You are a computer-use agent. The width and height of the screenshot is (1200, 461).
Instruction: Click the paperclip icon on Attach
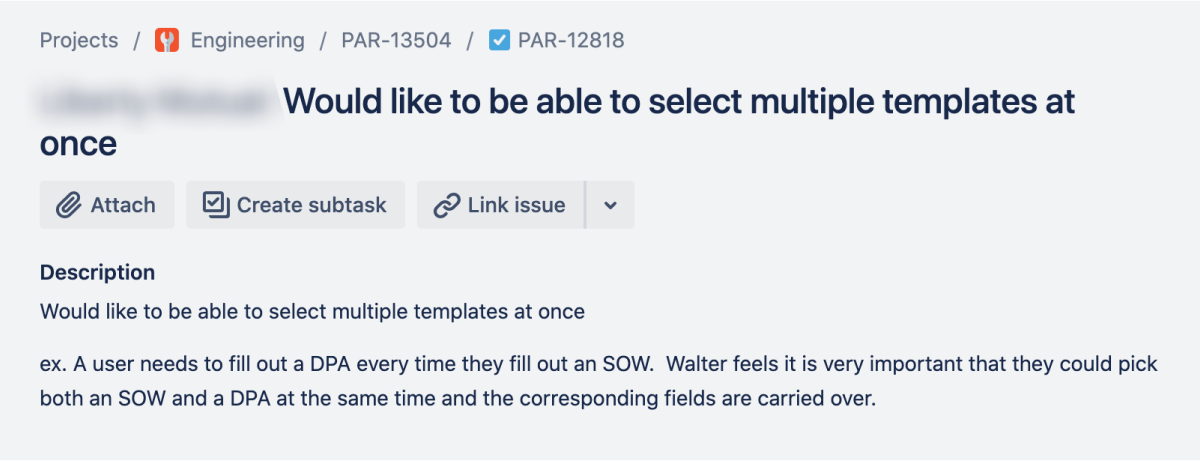click(68, 205)
